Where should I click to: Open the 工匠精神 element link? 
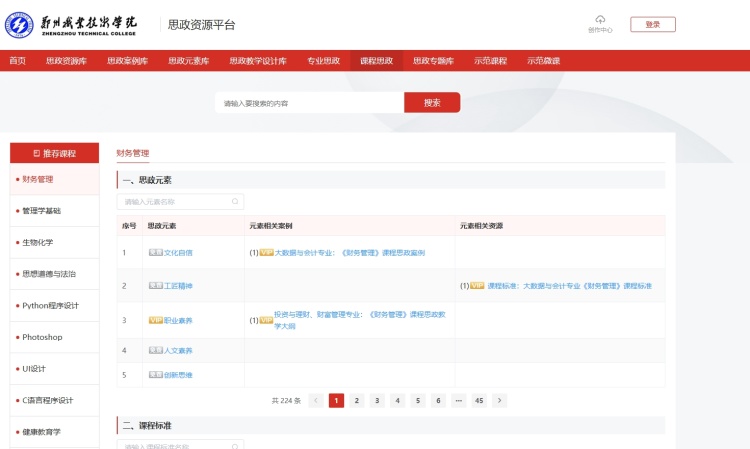coord(178,286)
